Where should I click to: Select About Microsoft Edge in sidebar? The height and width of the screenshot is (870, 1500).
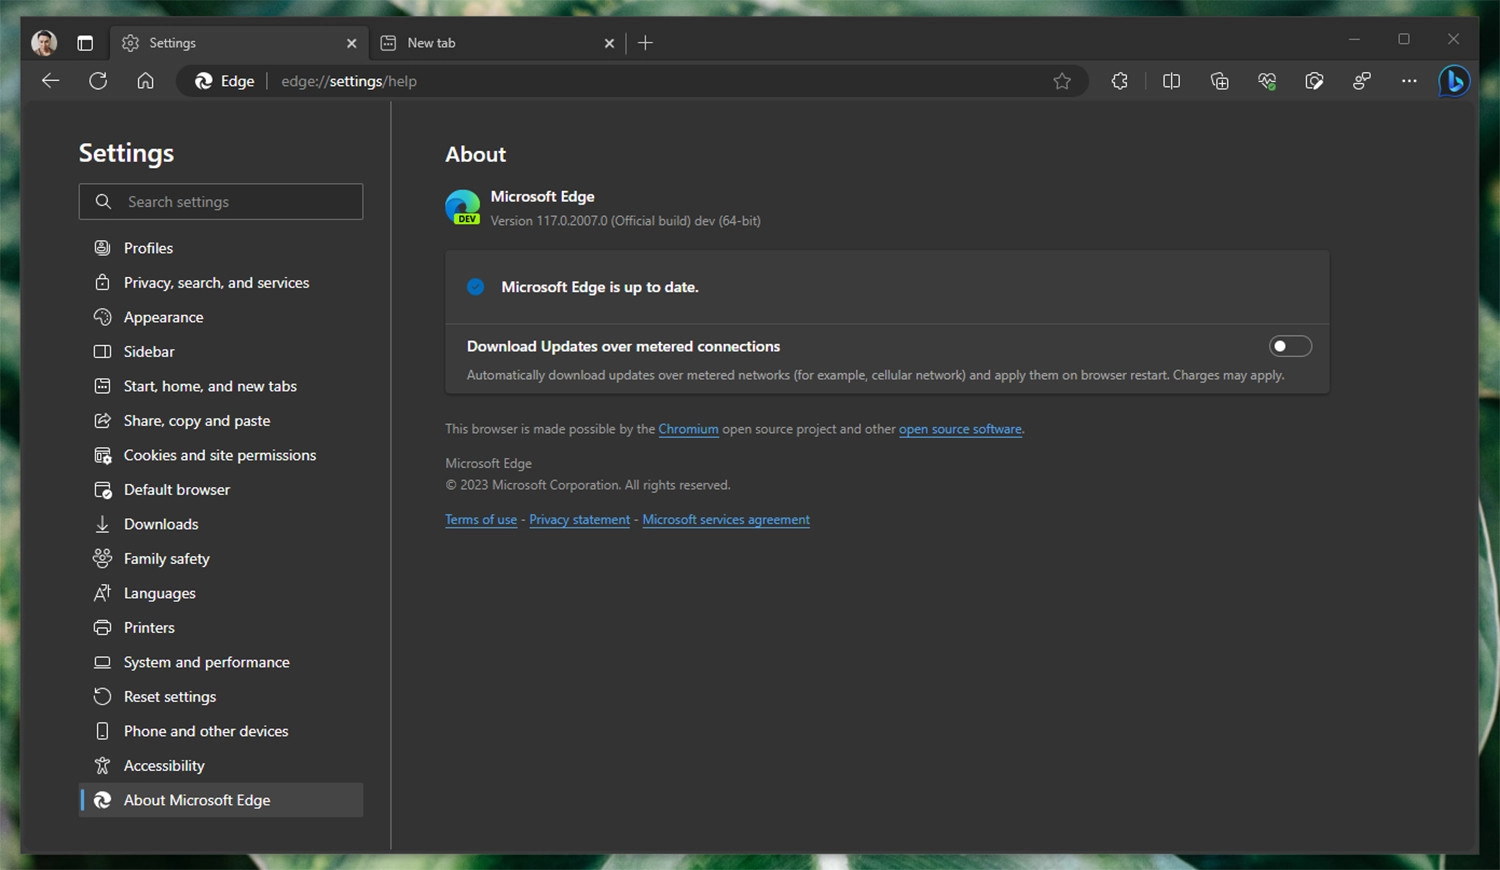(221, 800)
